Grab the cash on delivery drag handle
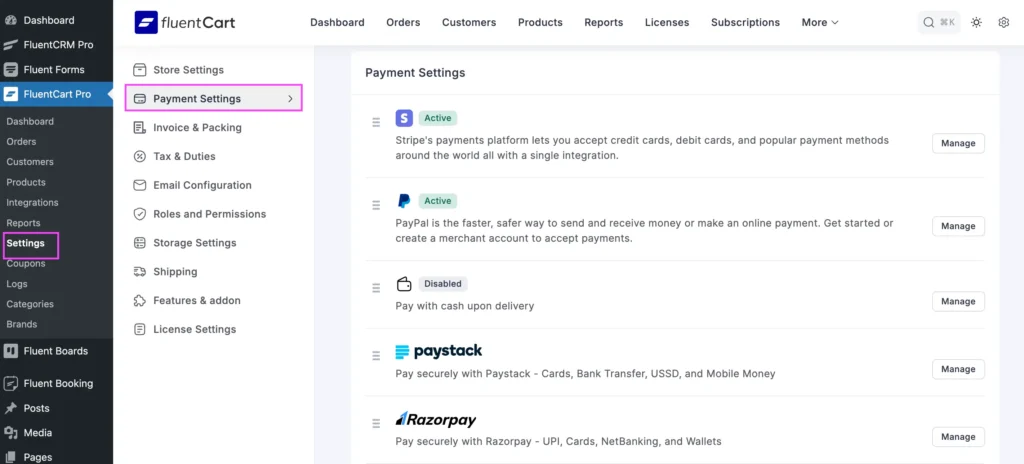Image resolution: width=1024 pixels, height=464 pixels. point(376,288)
